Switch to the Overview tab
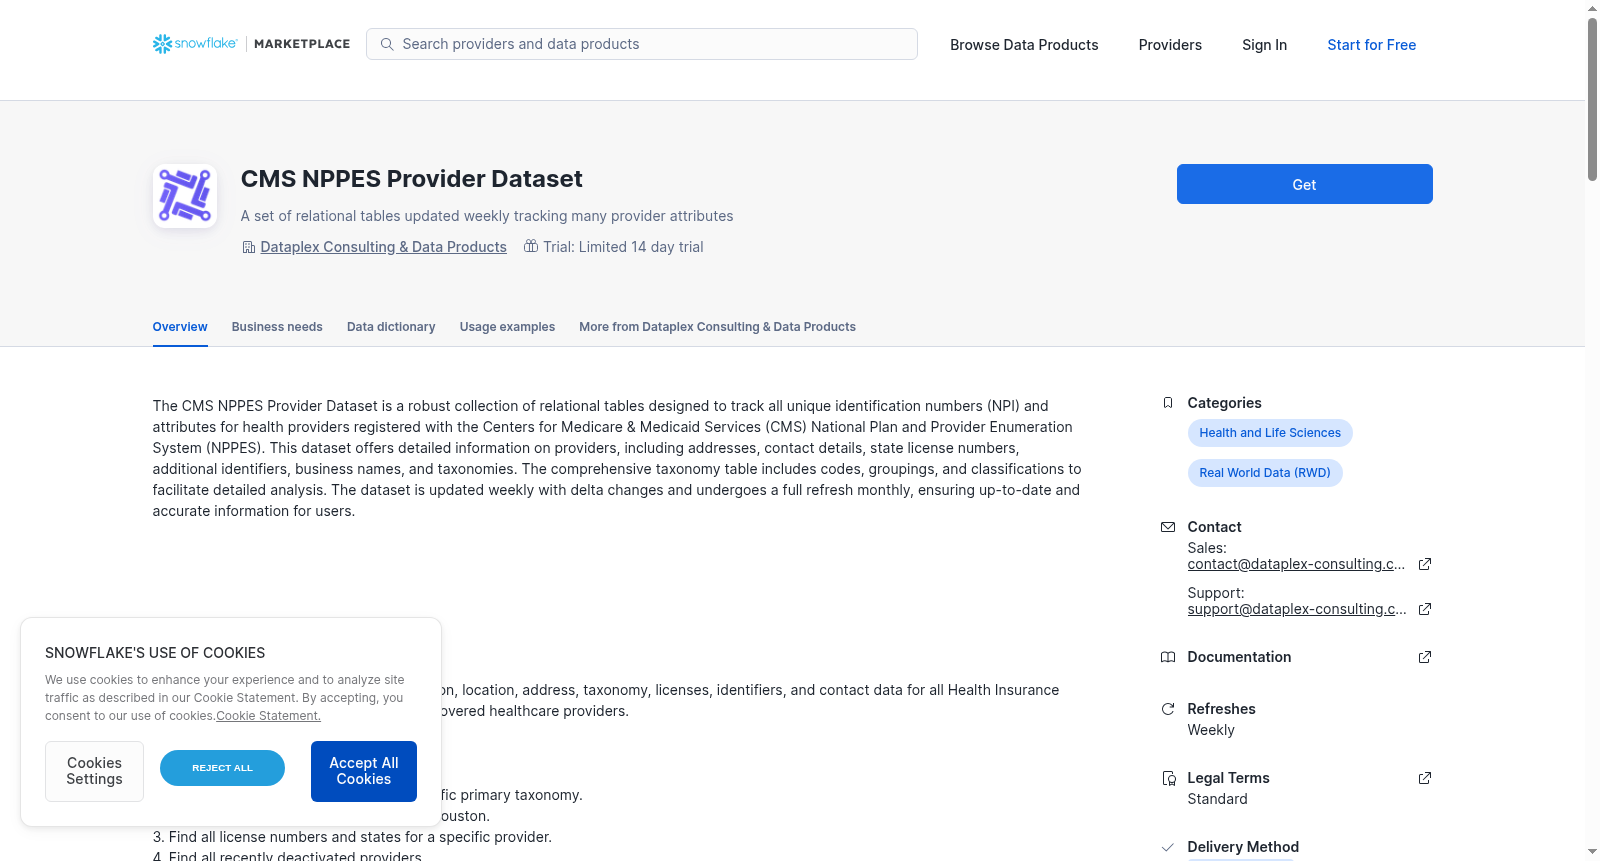Viewport: 1600px width, 861px height. point(180,327)
